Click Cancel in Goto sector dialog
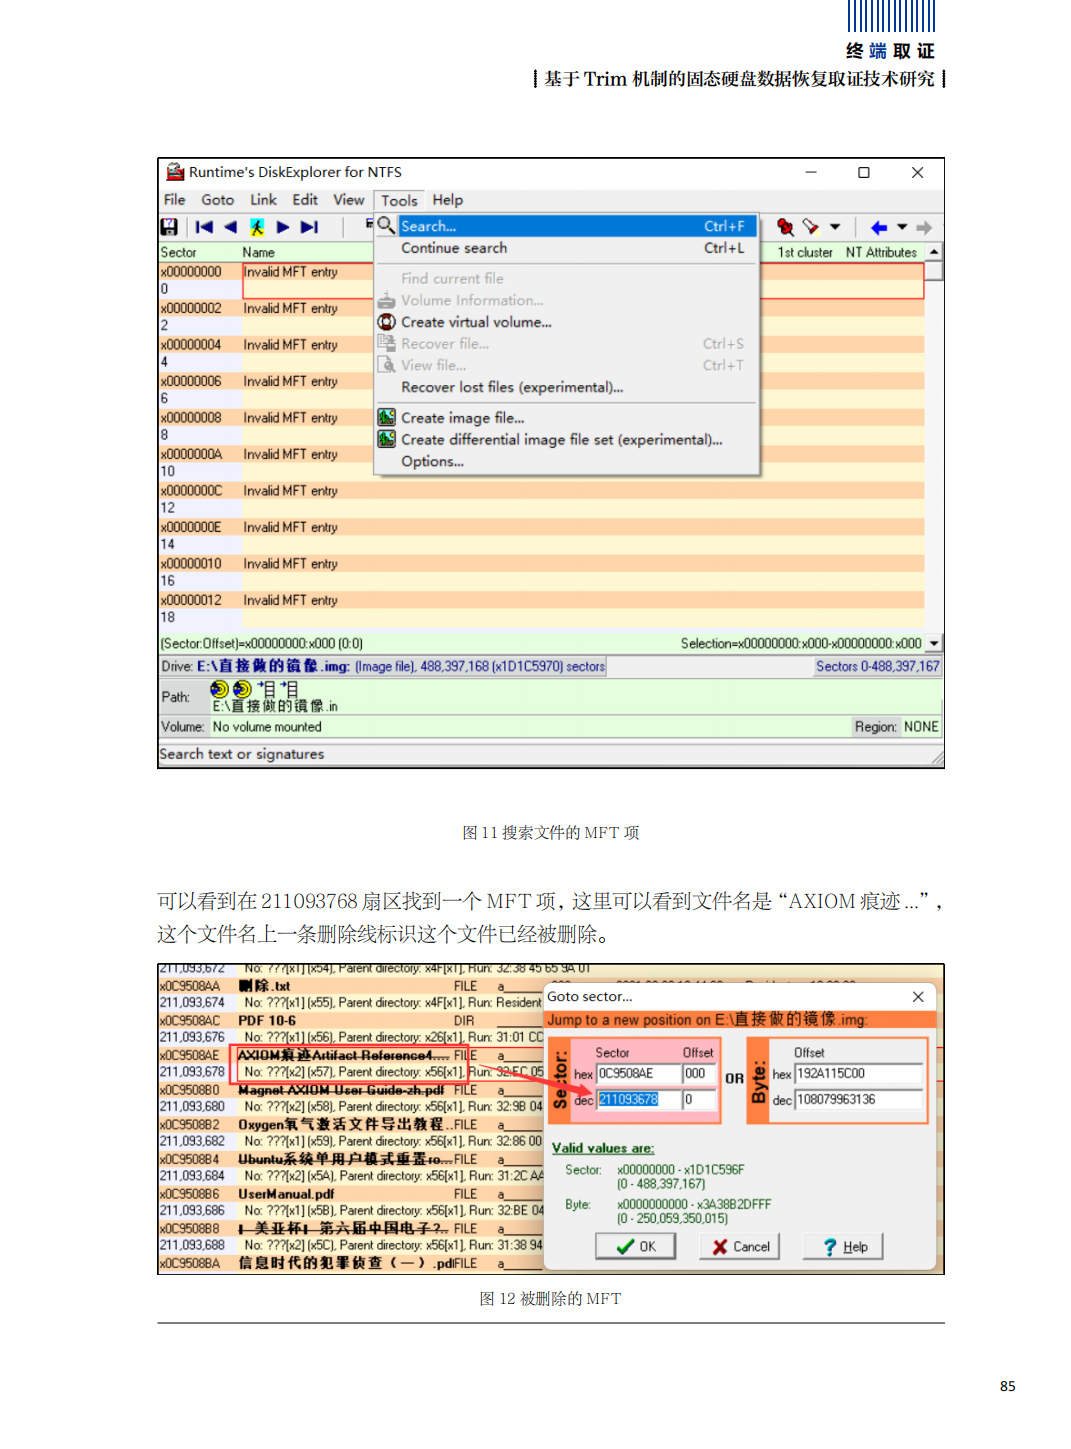This screenshot has width=1071, height=1449. (x=740, y=1246)
